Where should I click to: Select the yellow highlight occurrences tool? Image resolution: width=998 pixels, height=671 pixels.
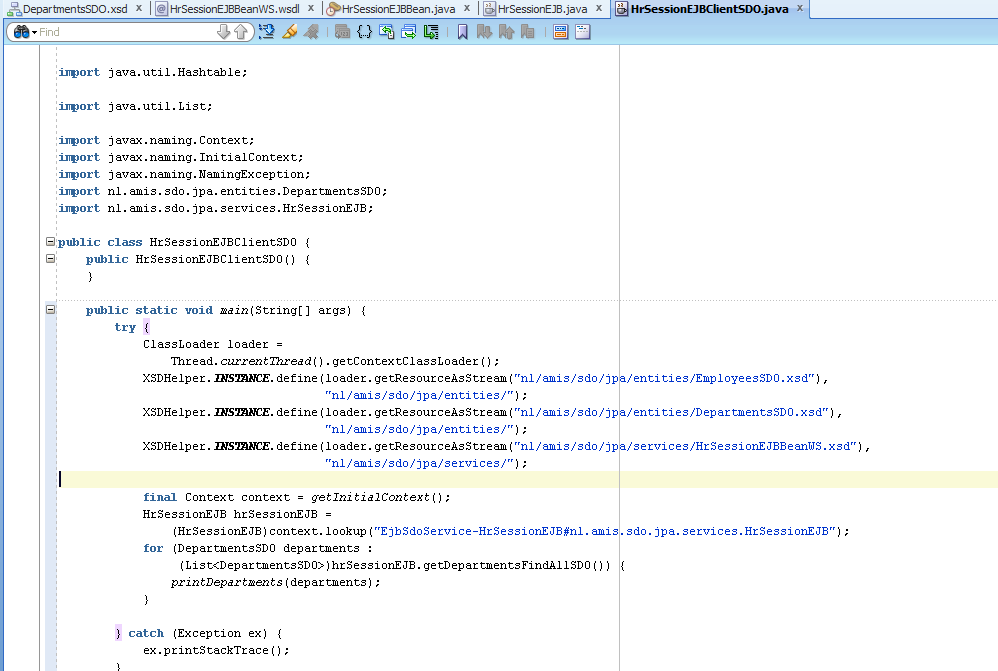289,31
